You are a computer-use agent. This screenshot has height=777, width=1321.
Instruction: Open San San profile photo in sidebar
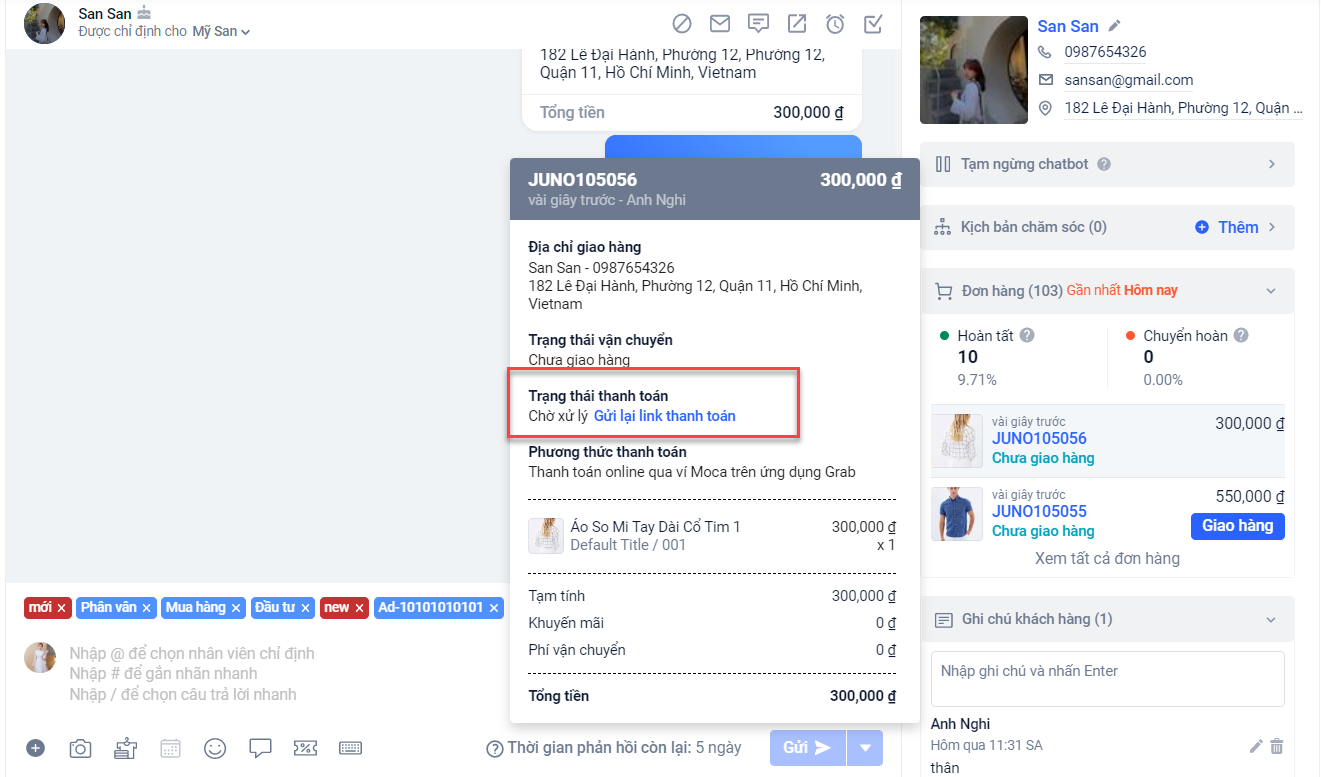[x=974, y=70]
